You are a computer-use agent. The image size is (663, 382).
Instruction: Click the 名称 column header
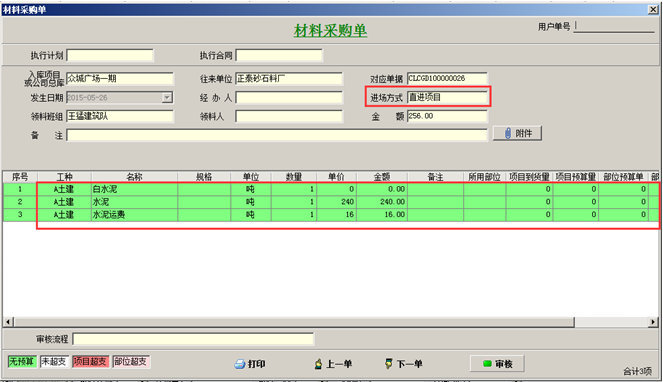tap(134, 177)
